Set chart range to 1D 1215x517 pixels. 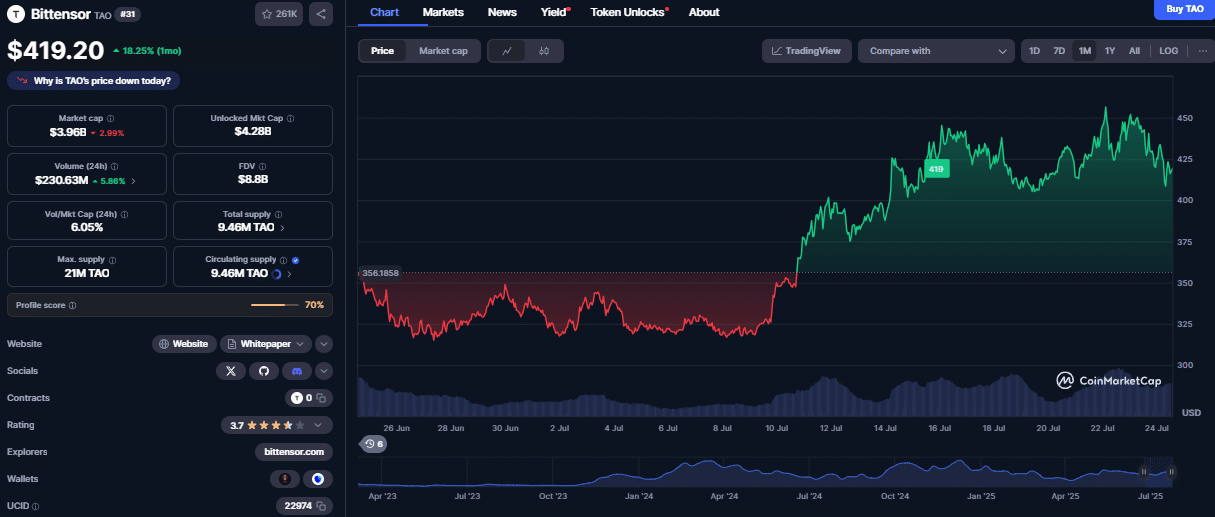click(x=1034, y=51)
